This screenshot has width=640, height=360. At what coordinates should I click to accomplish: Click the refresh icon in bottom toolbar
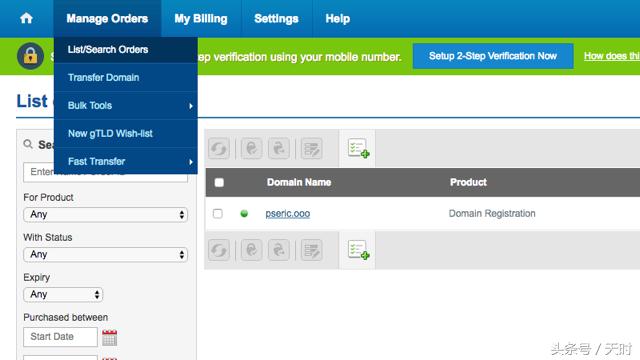coord(219,250)
